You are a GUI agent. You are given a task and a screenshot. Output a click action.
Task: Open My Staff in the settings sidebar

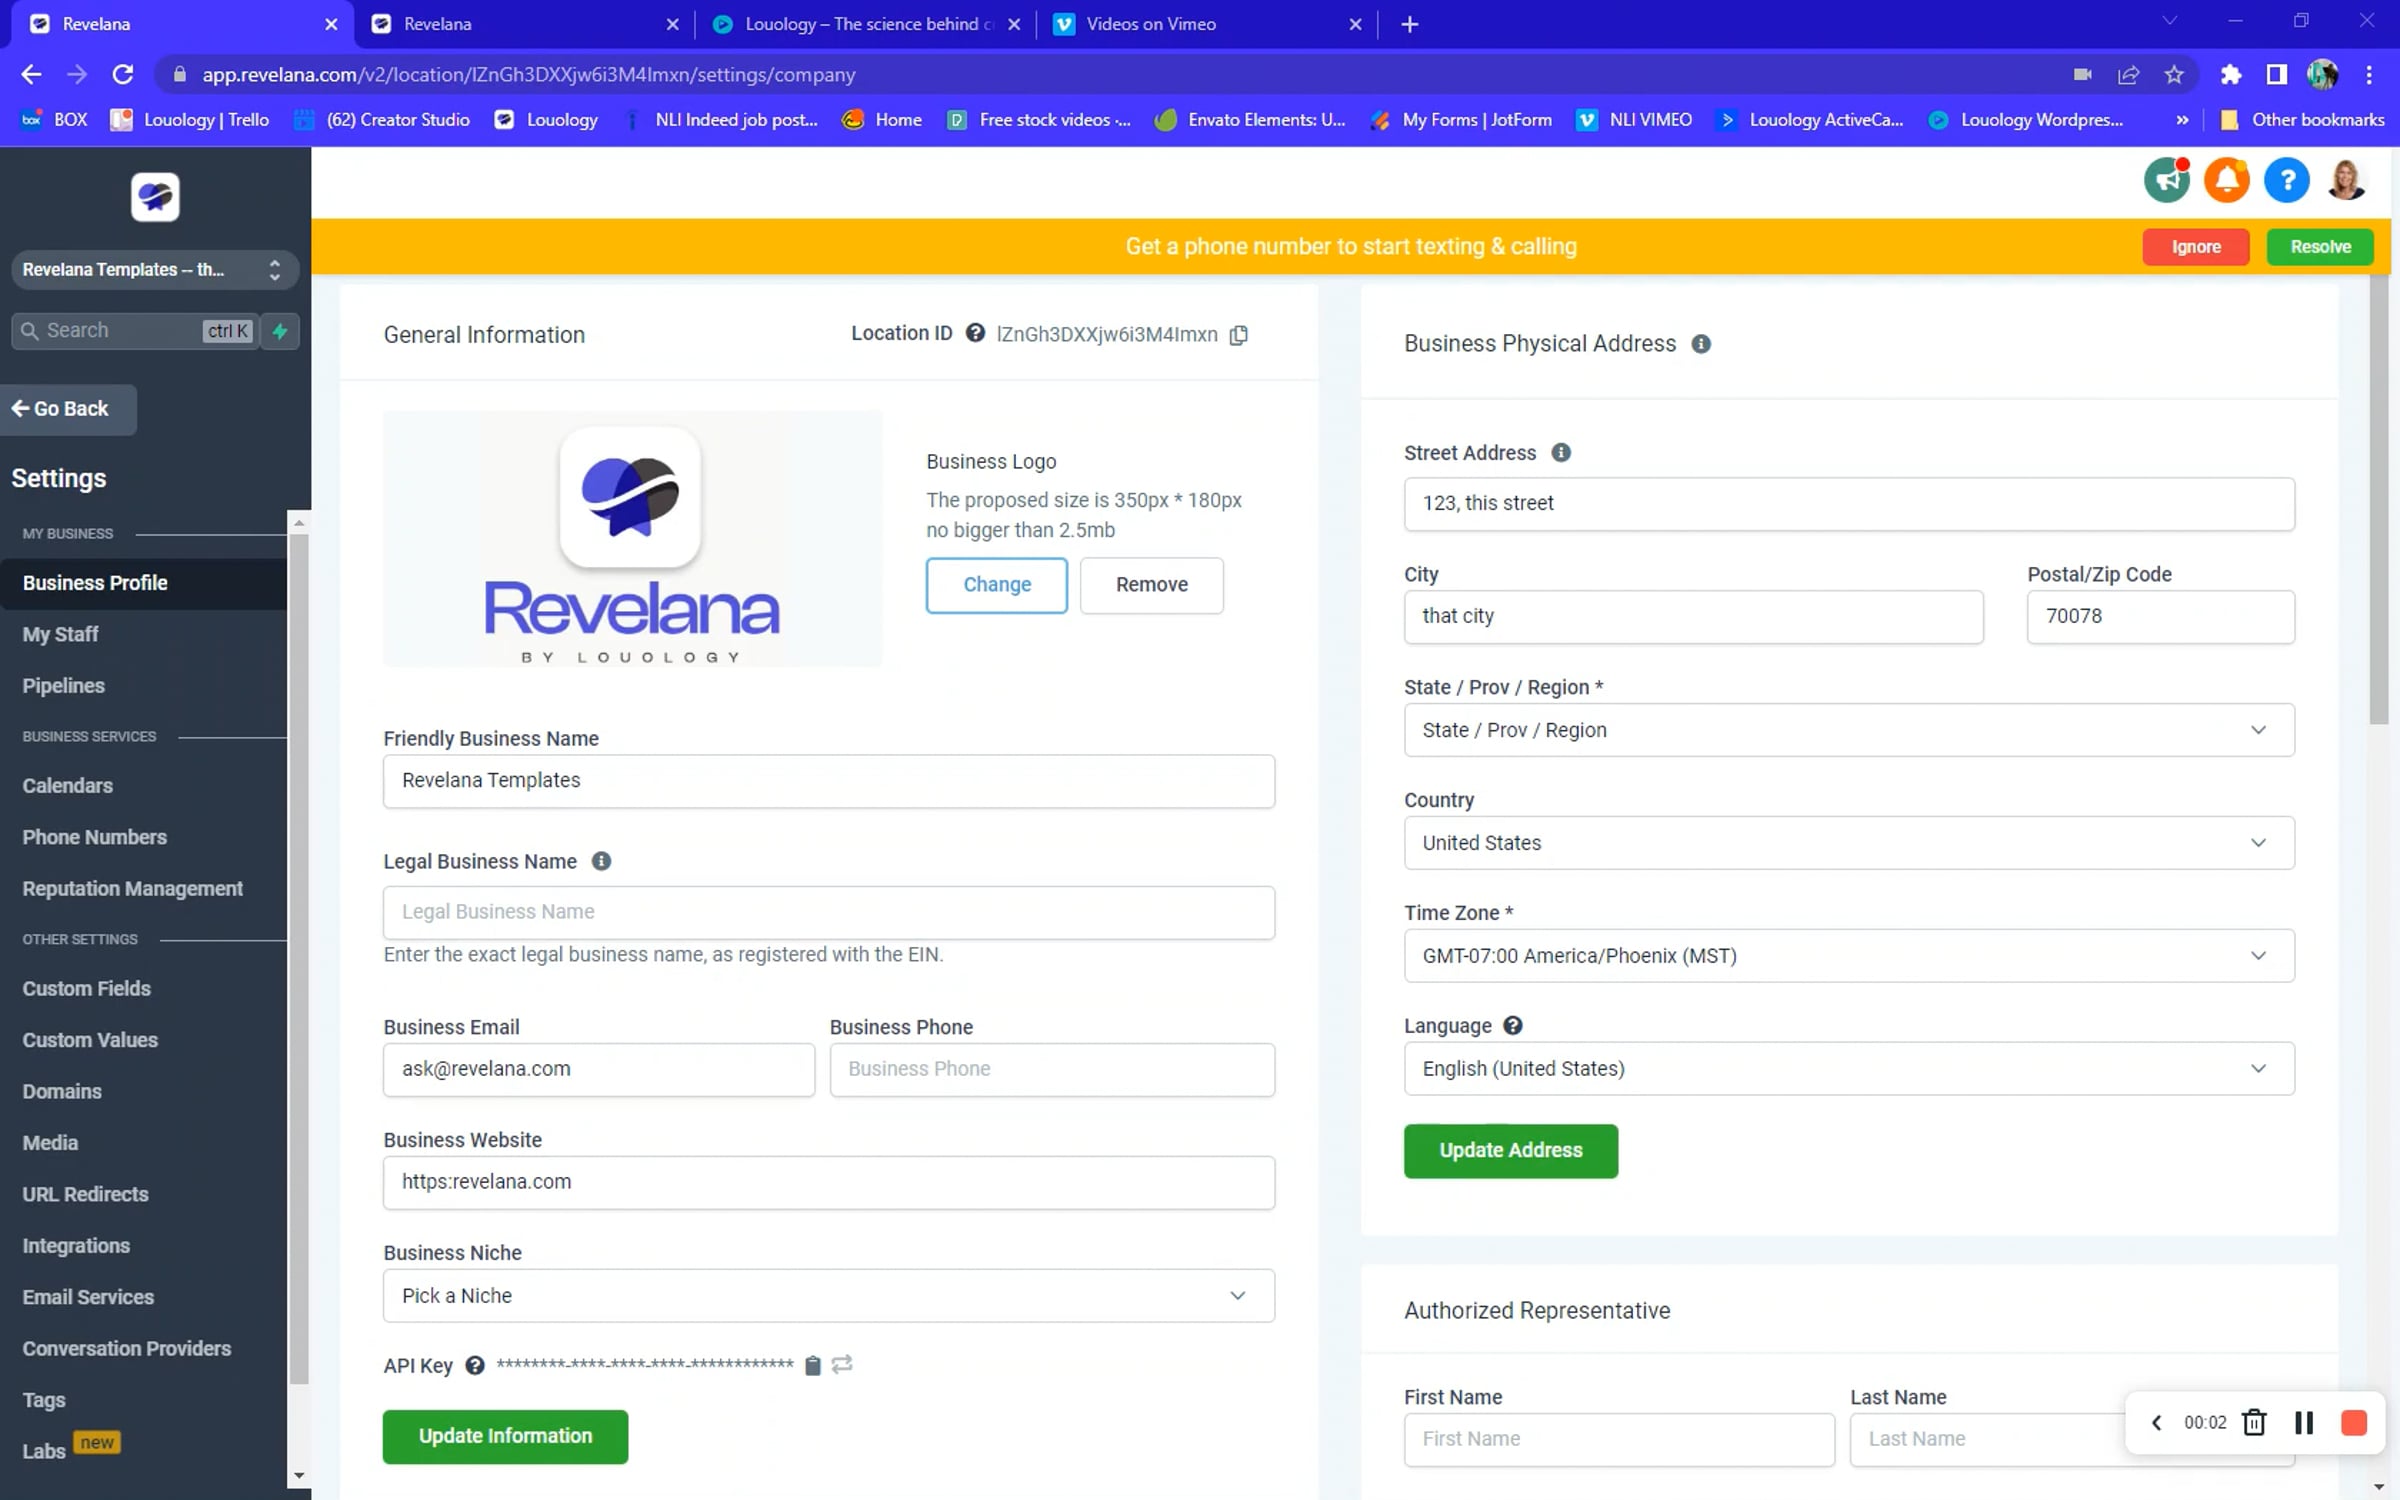[x=60, y=634]
